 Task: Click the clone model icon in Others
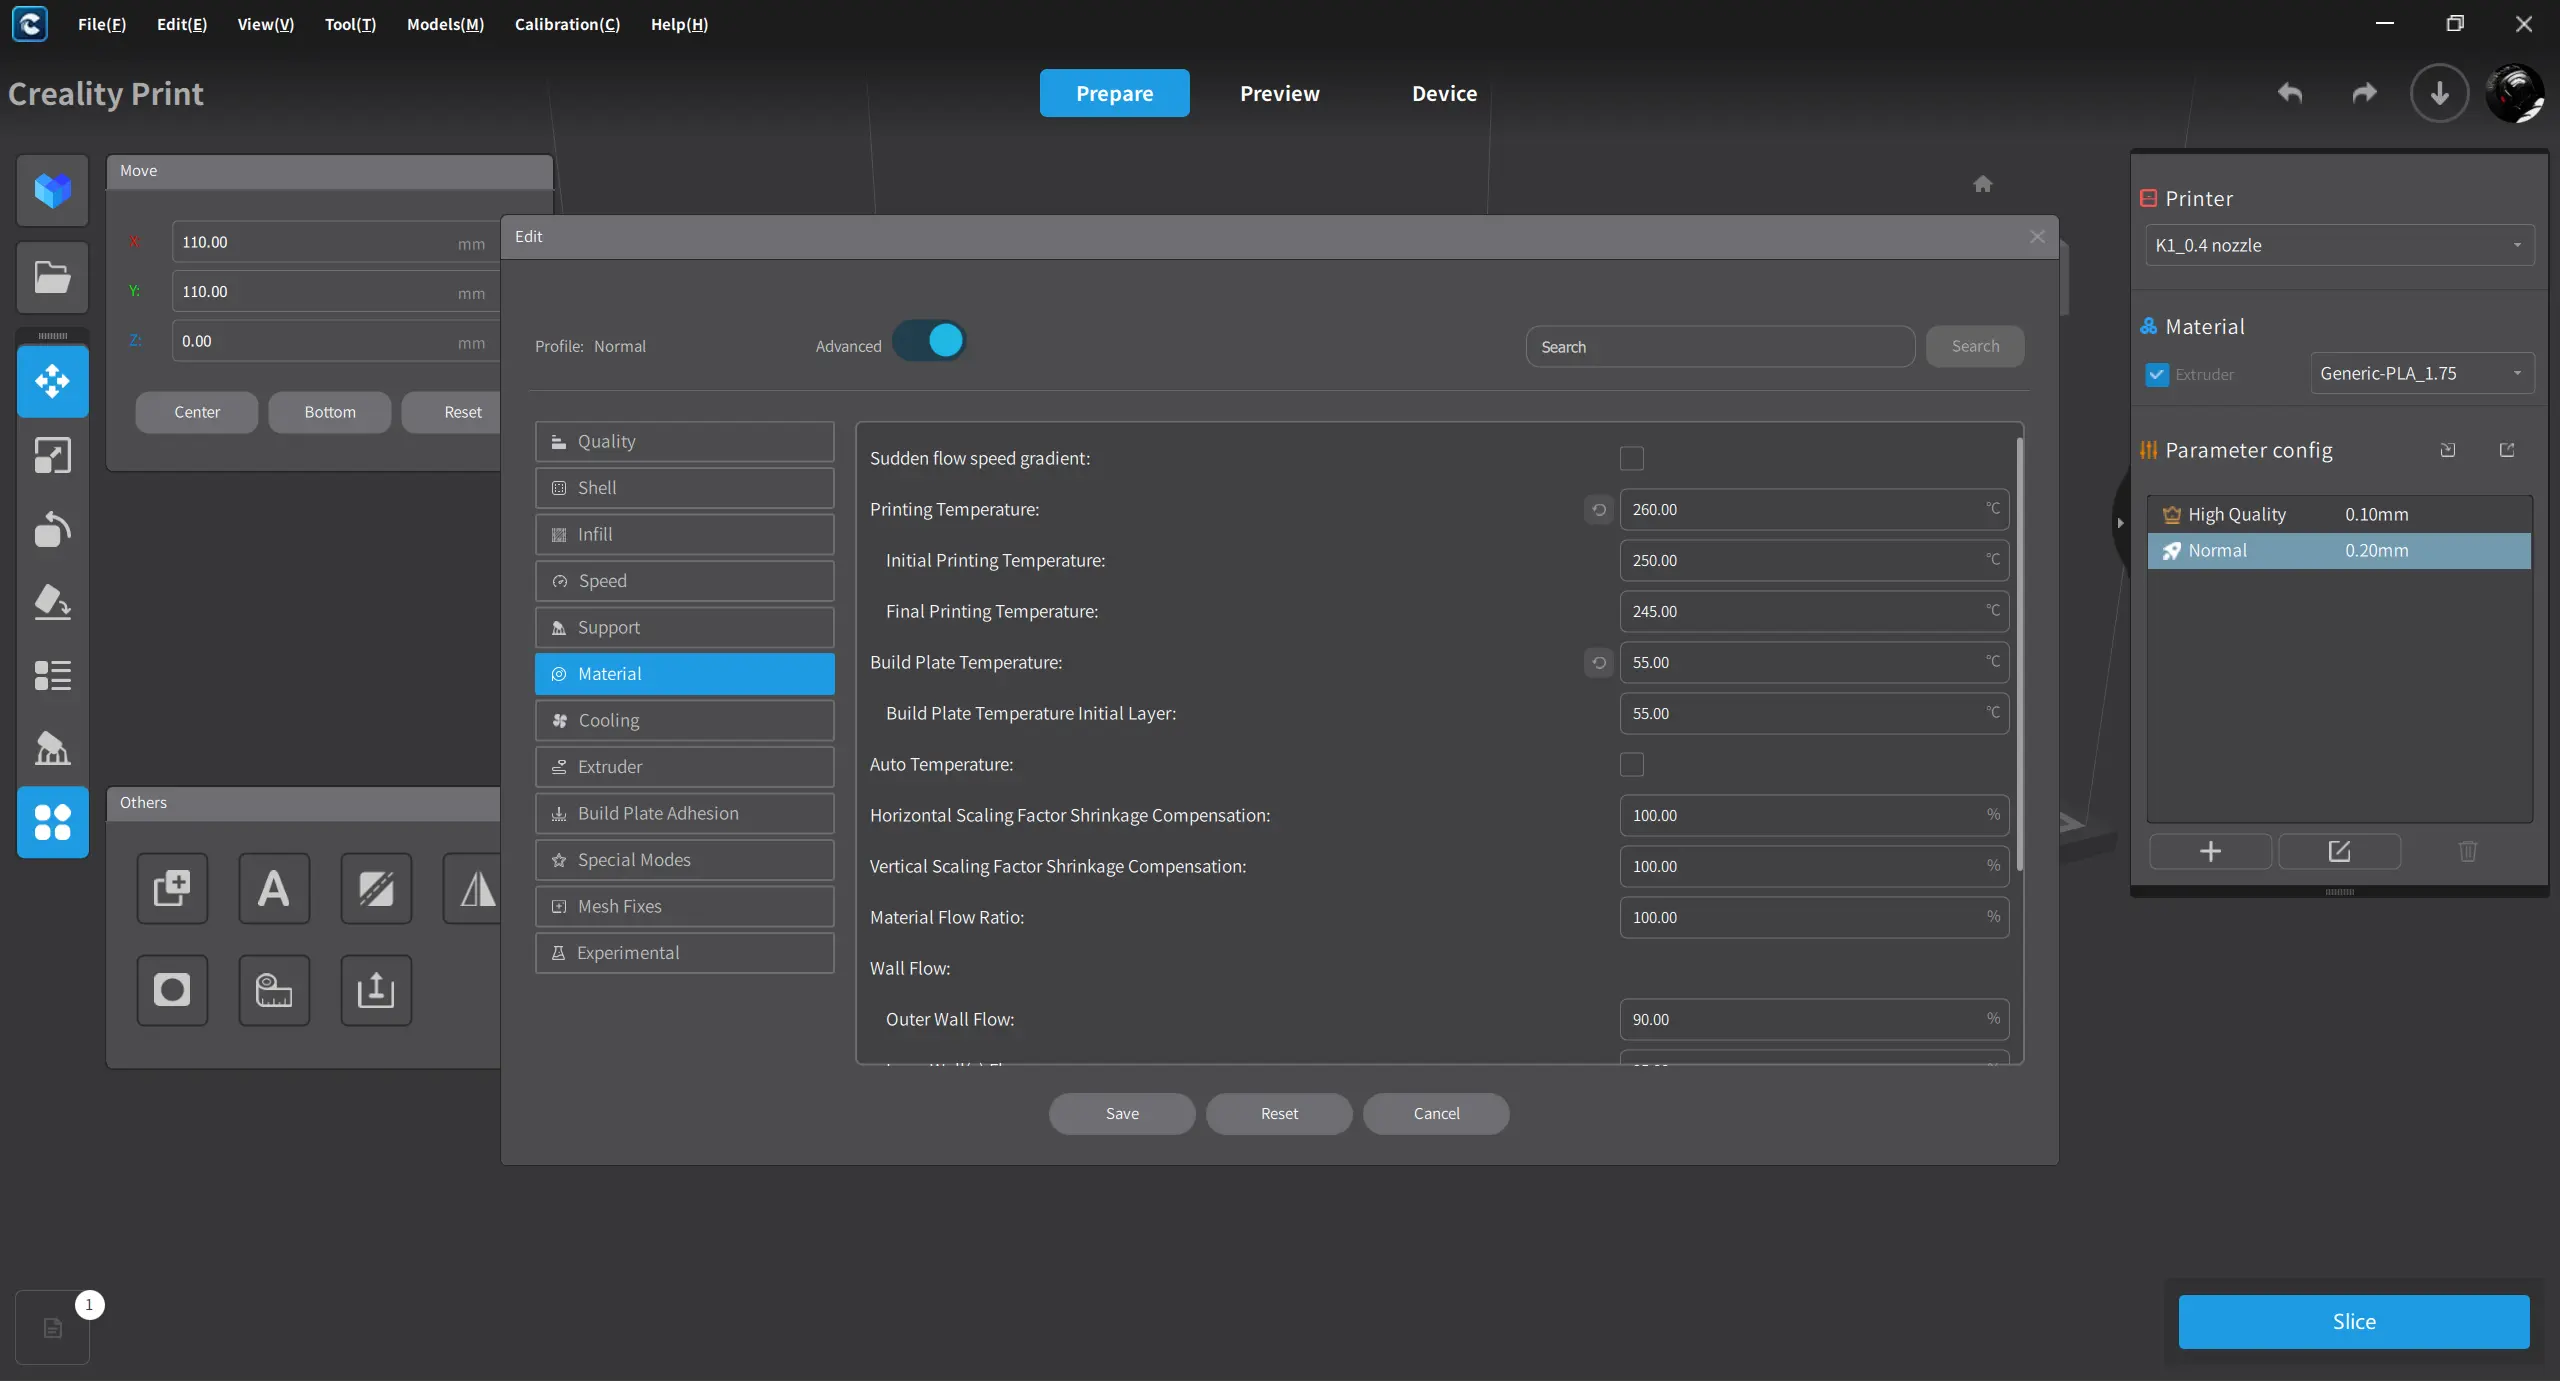tap(172, 888)
